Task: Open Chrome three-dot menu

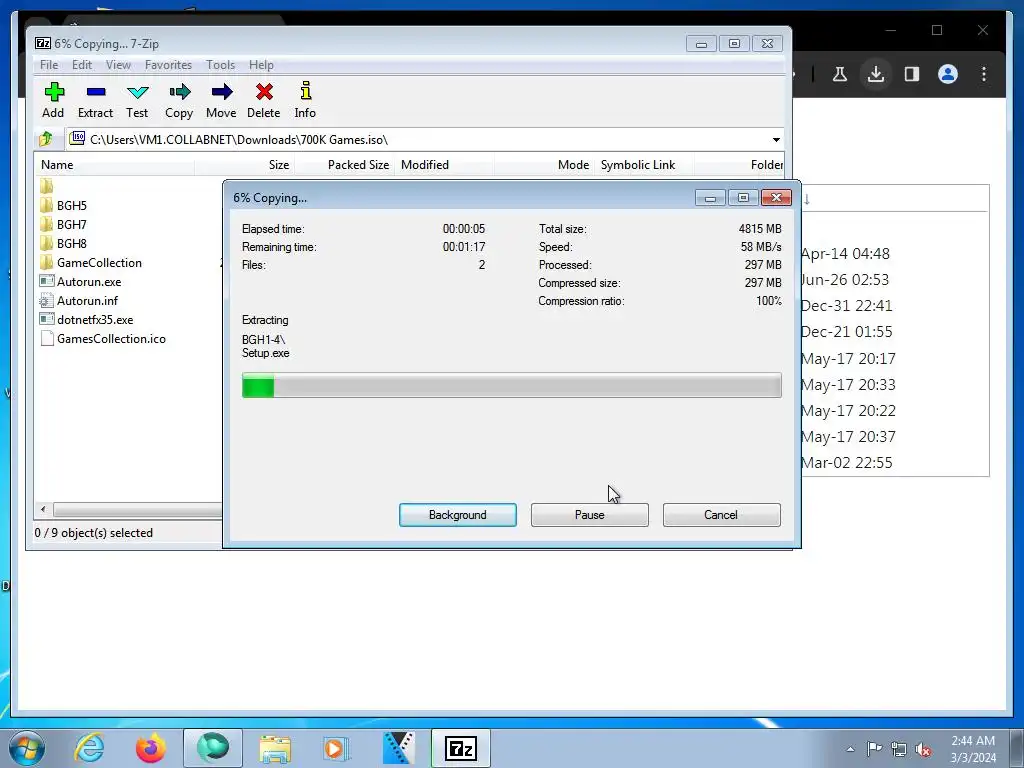Action: point(984,74)
